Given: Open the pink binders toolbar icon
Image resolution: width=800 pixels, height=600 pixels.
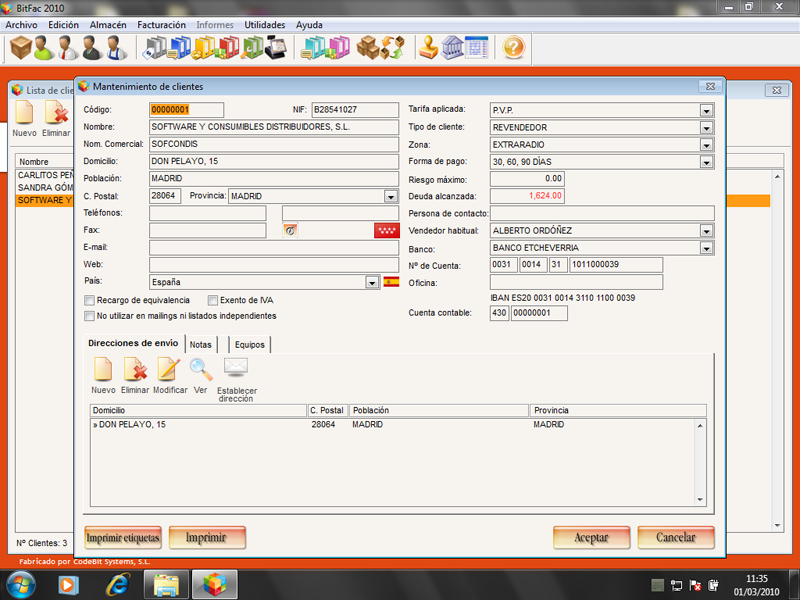Looking at the screenshot, I should 338,47.
